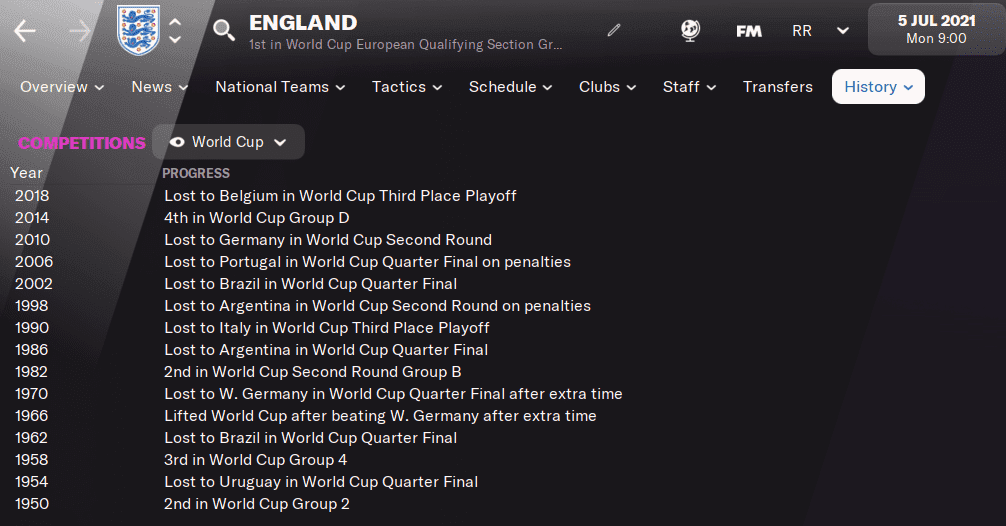Click the forward navigation arrow
This screenshot has height=526, width=1006.
click(81, 31)
